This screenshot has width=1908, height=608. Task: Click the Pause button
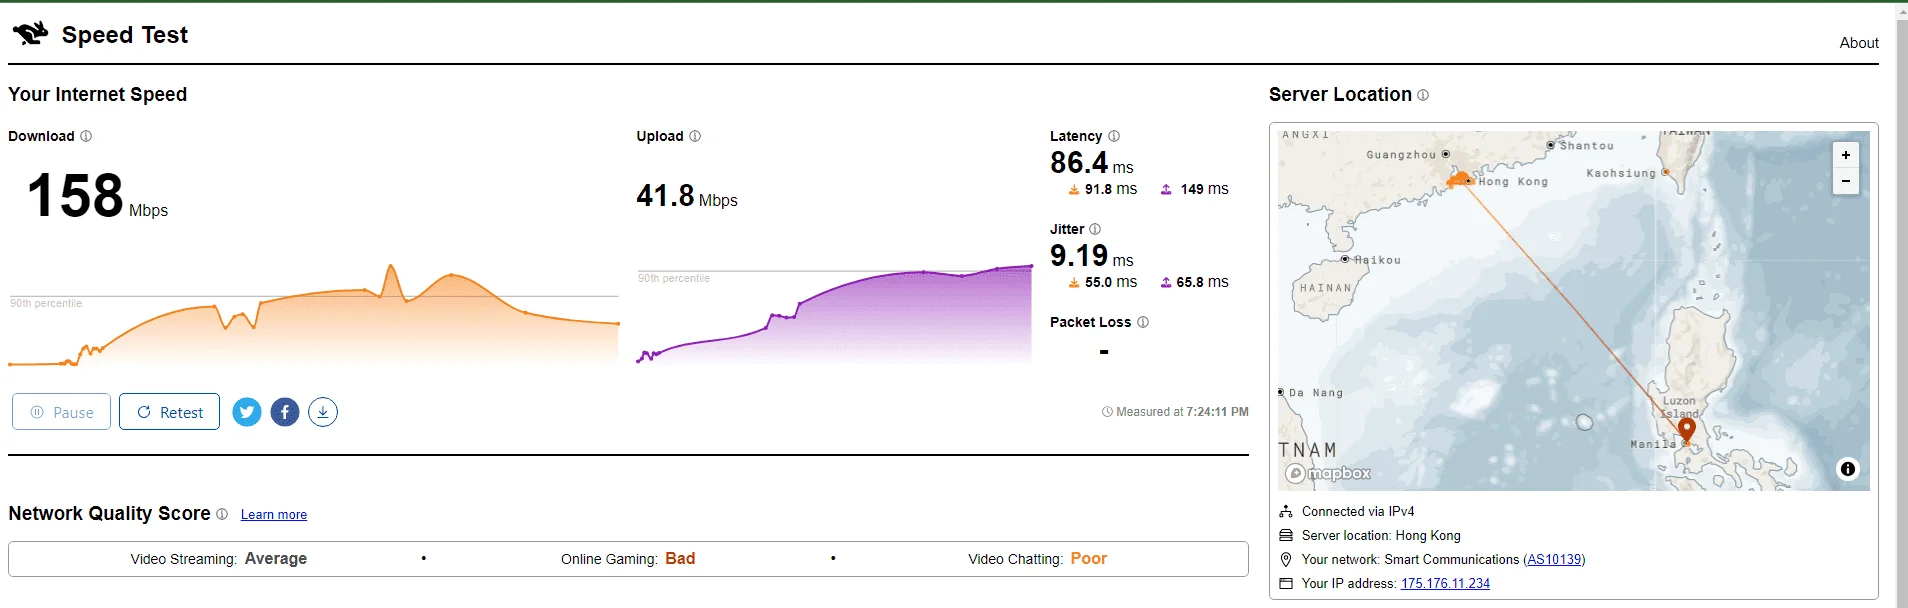point(62,412)
